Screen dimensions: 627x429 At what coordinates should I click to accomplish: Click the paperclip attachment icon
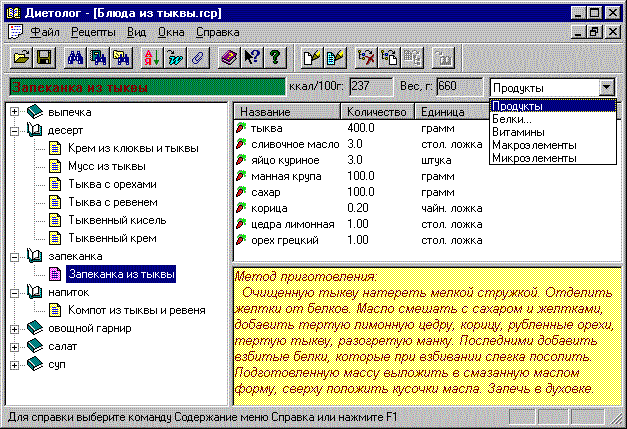click(198, 58)
